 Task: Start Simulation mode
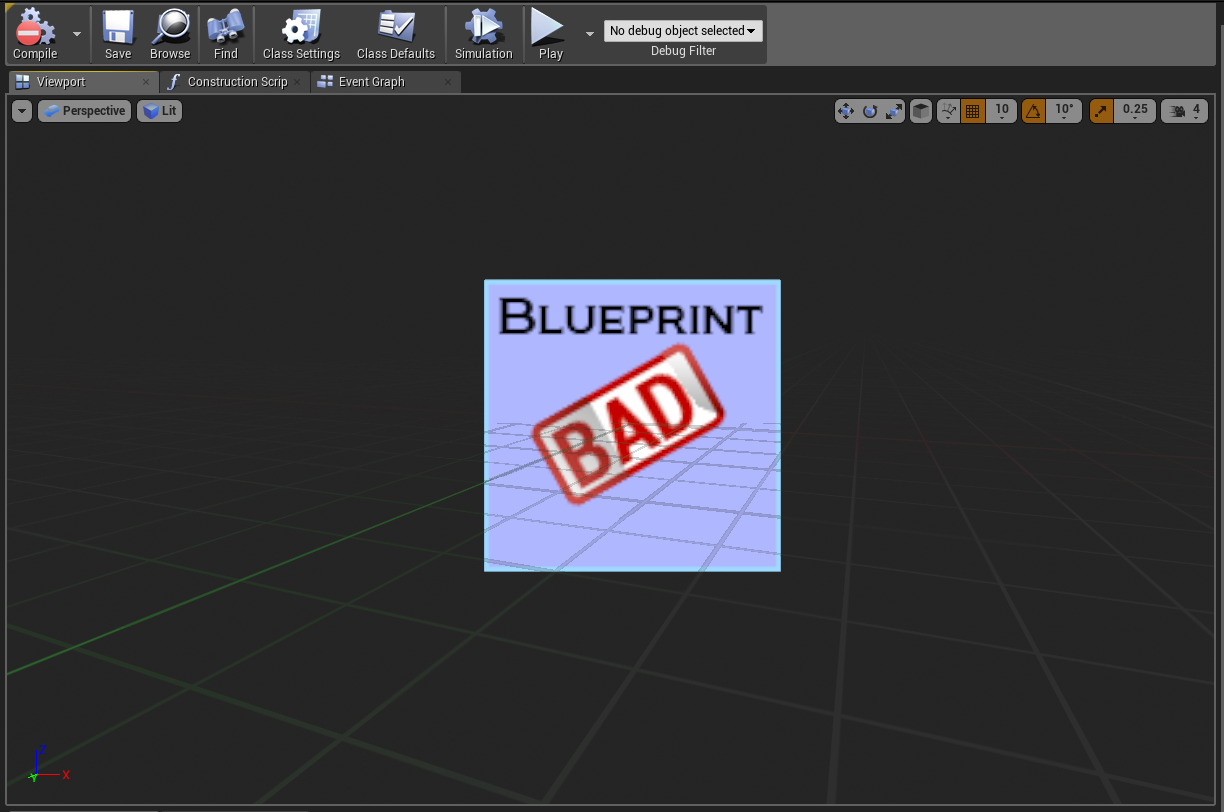(x=484, y=35)
